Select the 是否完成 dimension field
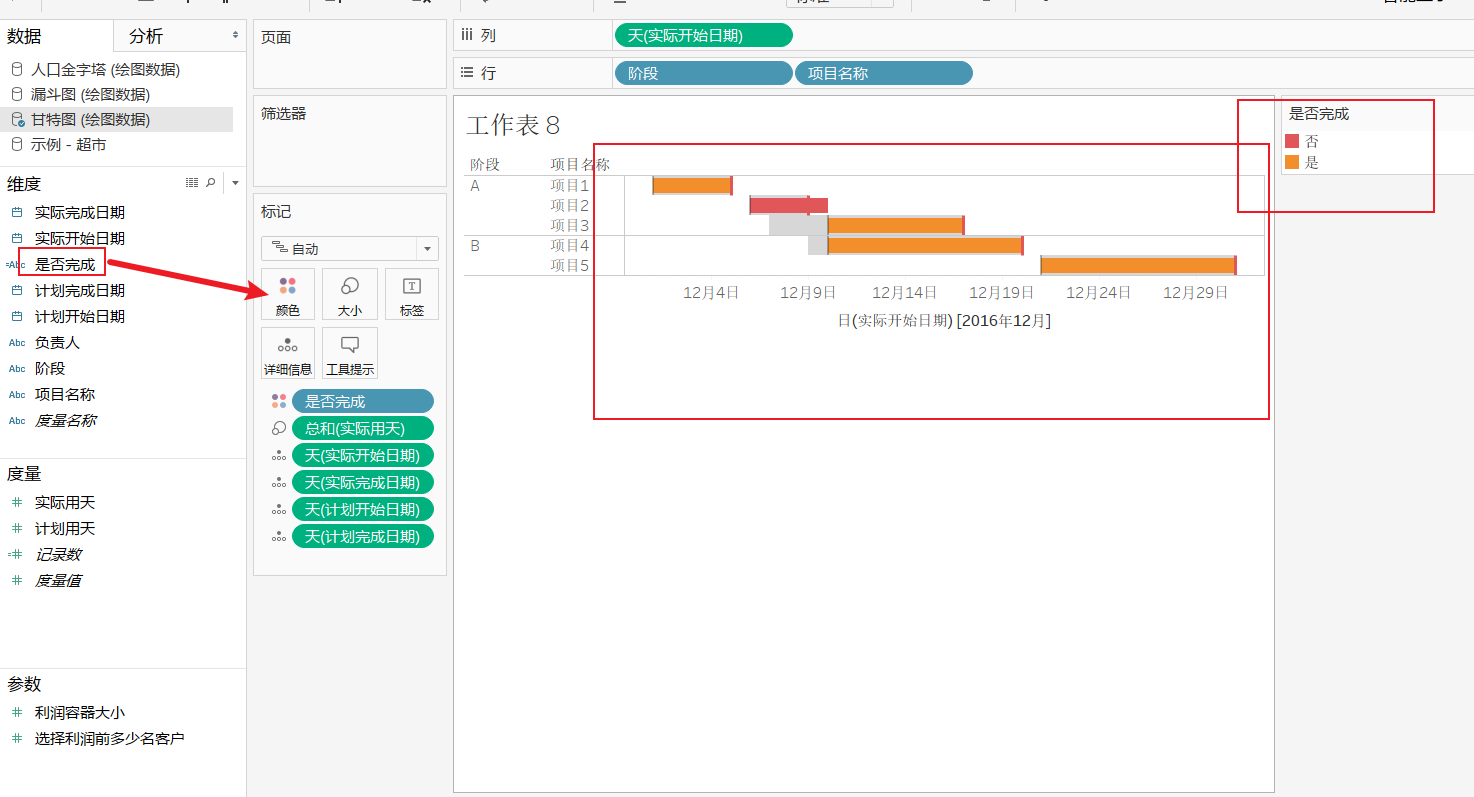 tap(65, 264)
